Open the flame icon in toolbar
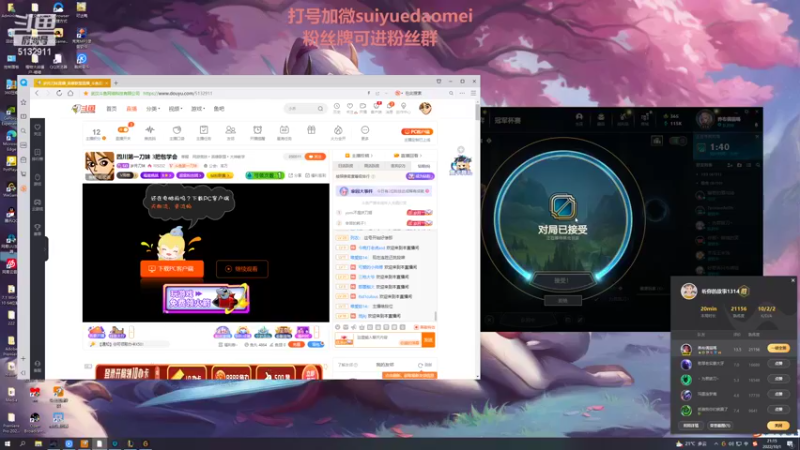This screenshot has height=450, width=800. click(x=338, y=131)
